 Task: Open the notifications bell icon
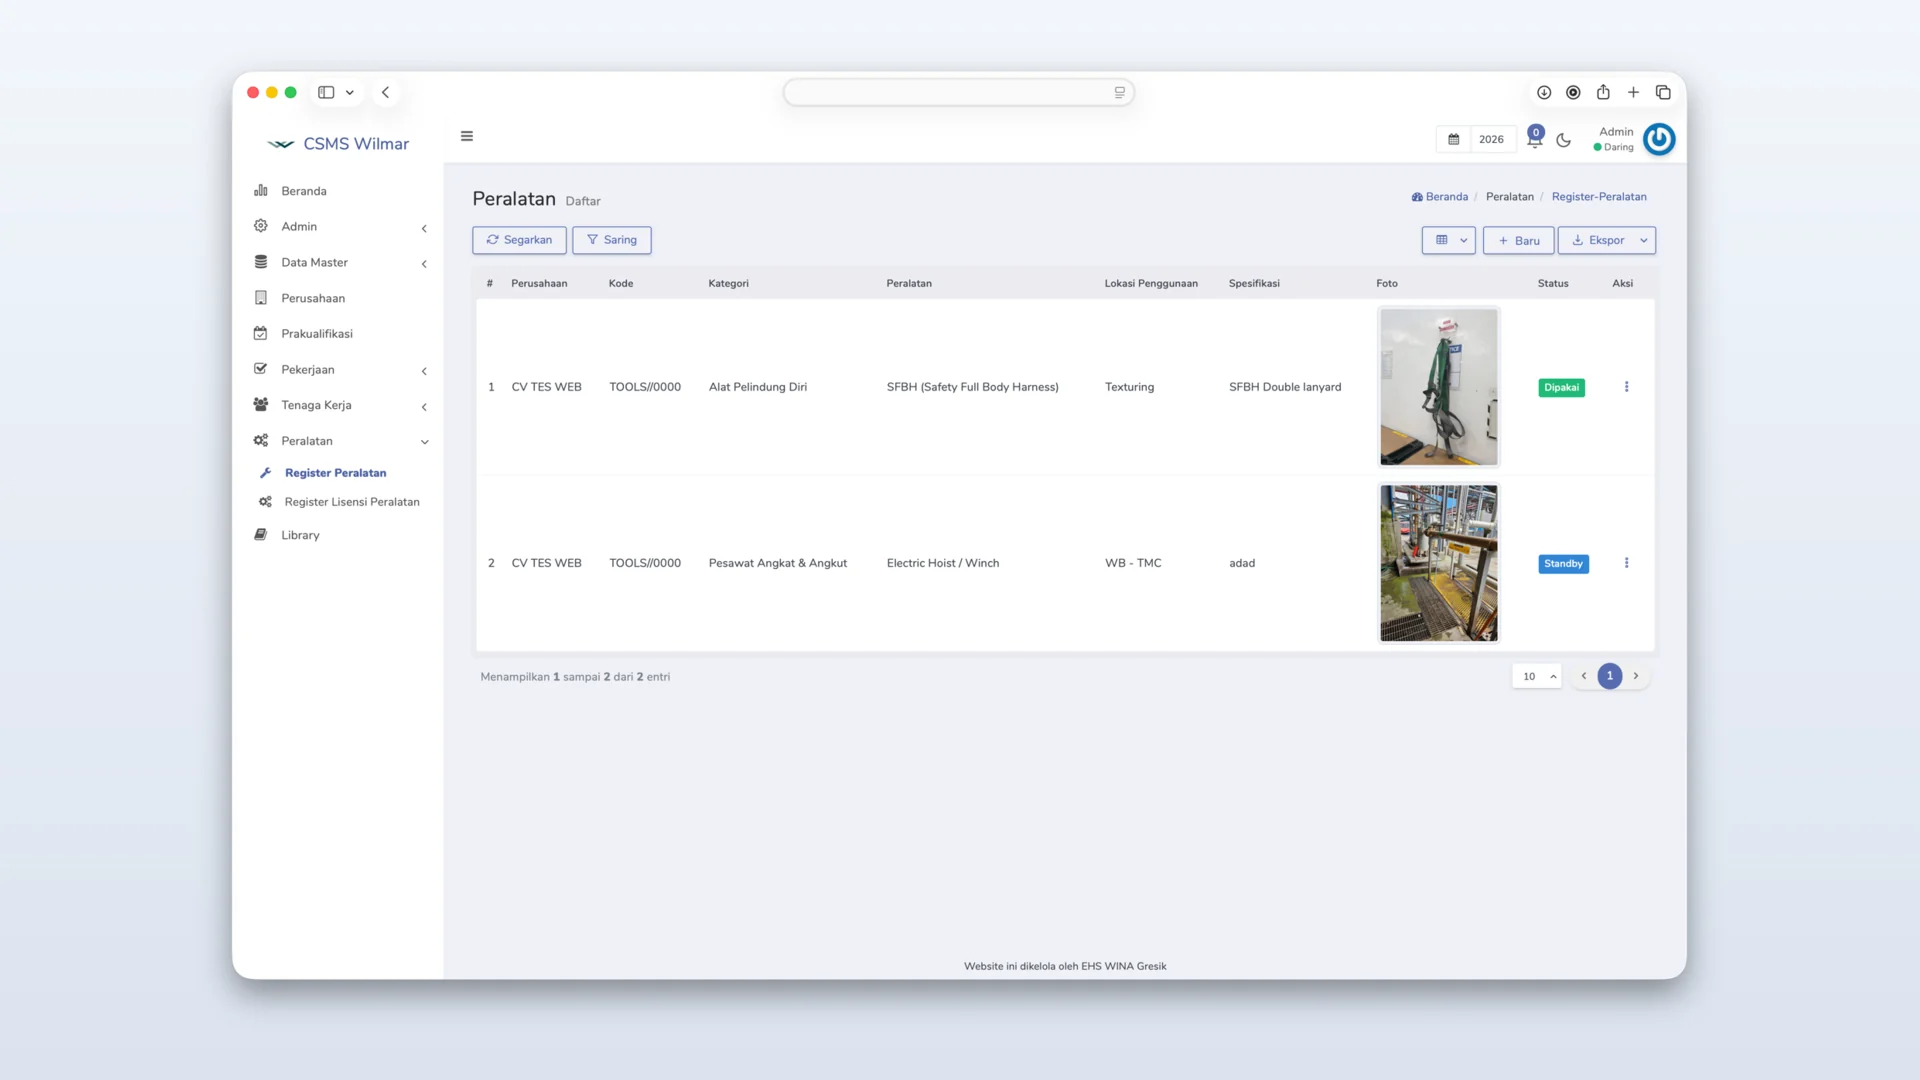coord(1534,140)
